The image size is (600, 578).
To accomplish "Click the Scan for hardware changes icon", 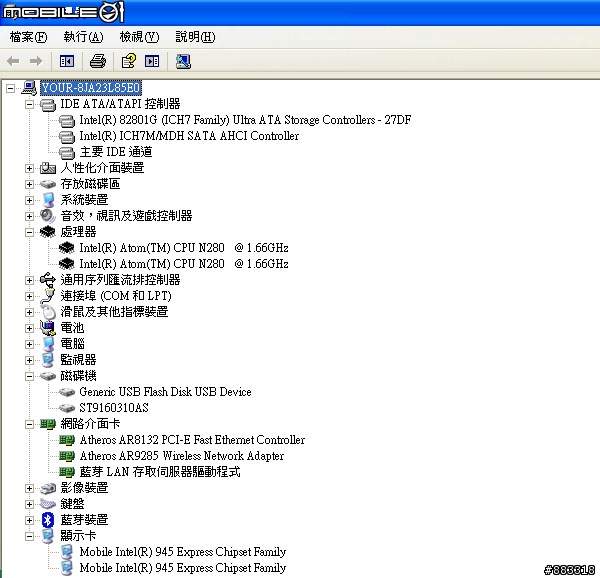I will [x=183, y=61].
